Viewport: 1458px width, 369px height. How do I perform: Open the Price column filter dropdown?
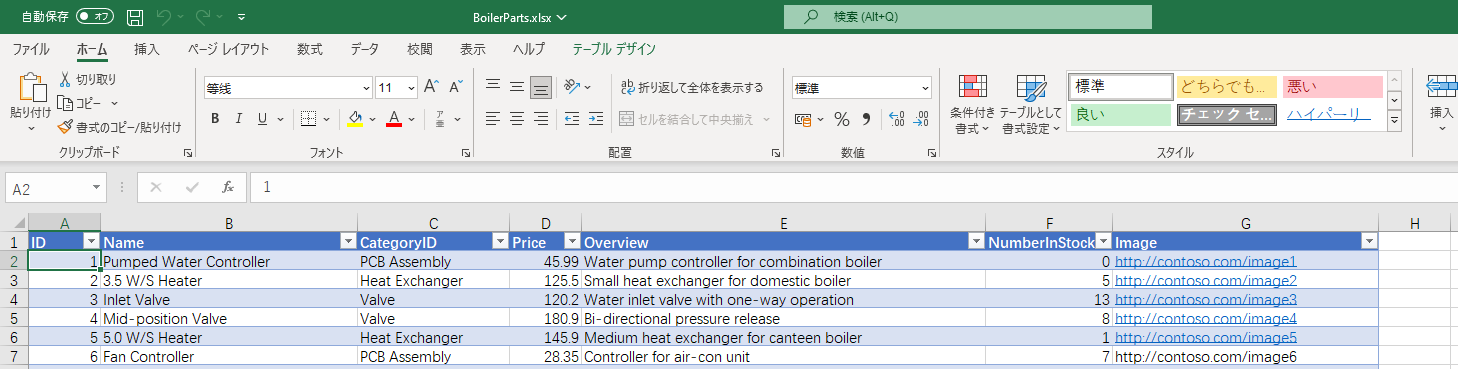[572, 242]
